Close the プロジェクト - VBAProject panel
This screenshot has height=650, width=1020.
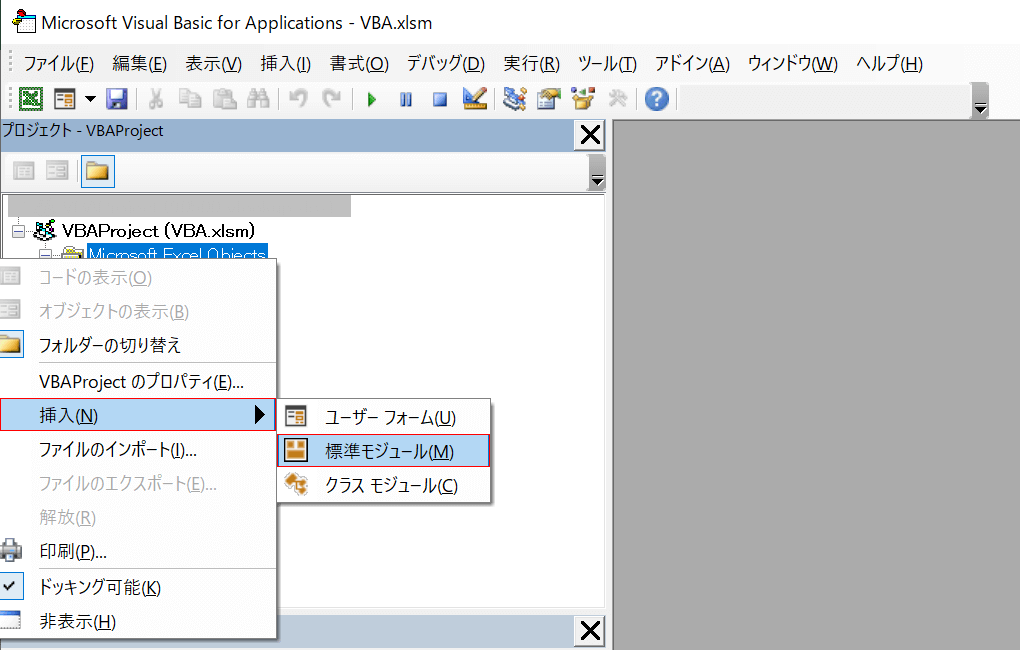coord(590,135)
